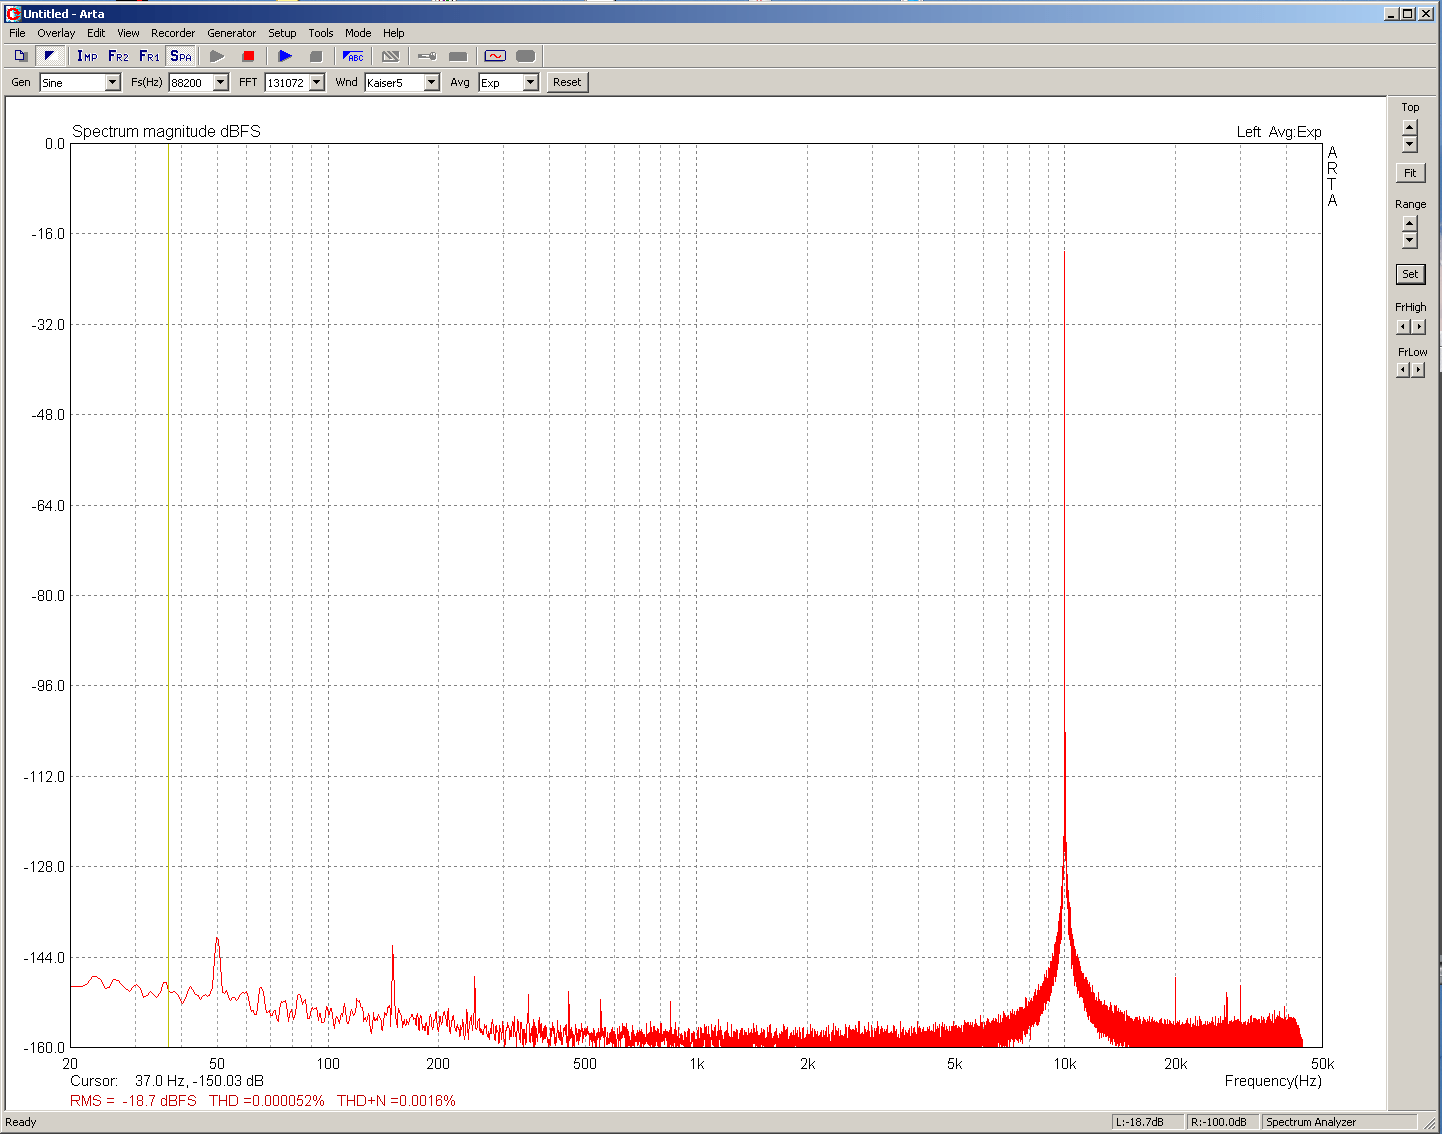Viewport: 1442px width, 1134px height.
Task: Click FrHigh right arrow
Action: pyautogui.click(x=1418, y=326)
